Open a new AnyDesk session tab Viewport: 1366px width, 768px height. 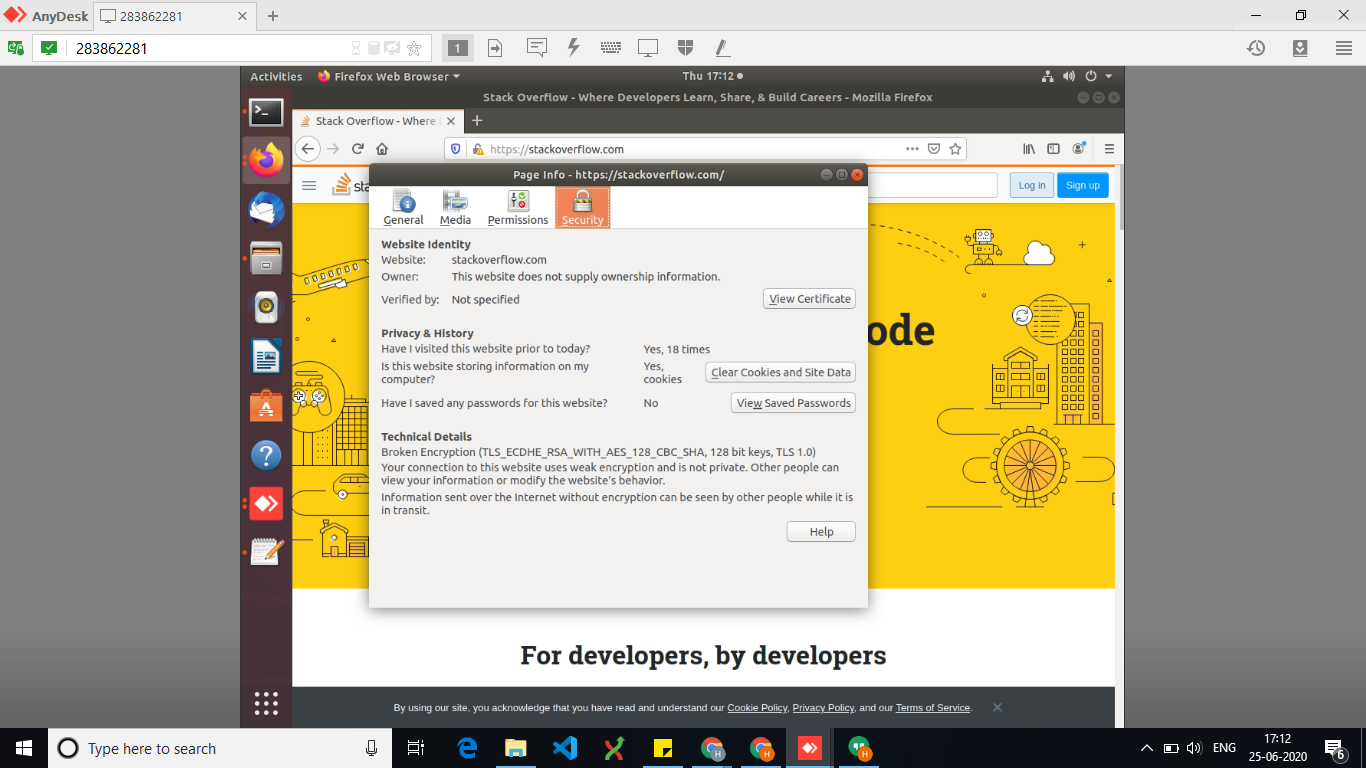tap(273, 16)
